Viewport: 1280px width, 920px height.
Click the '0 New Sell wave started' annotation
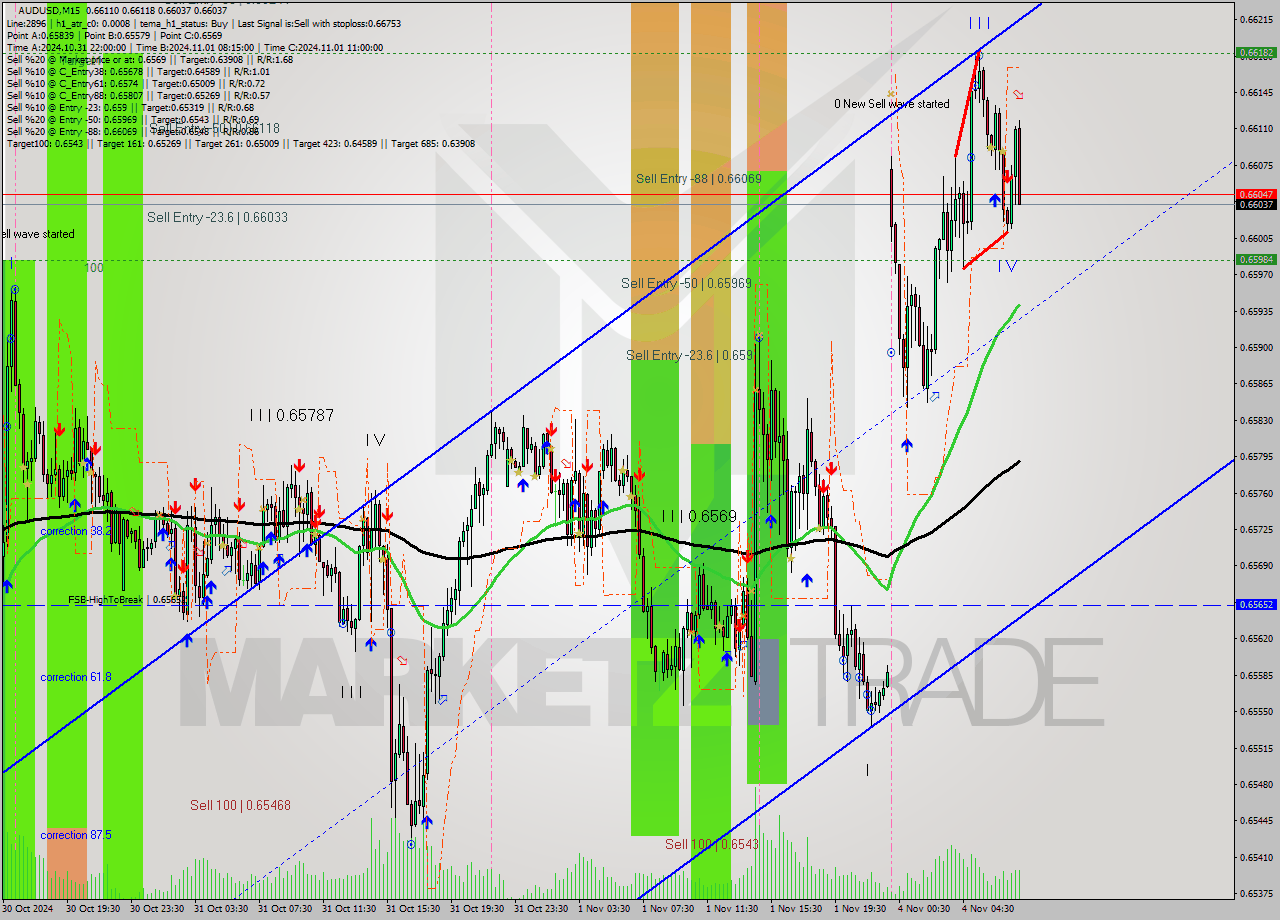click(892, 104)
